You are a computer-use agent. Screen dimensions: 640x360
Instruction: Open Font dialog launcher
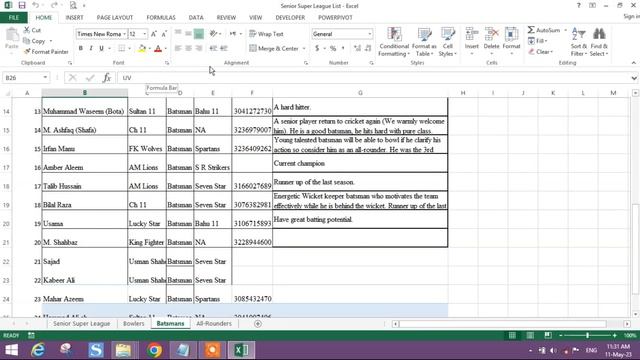click(x=167, y=63)
